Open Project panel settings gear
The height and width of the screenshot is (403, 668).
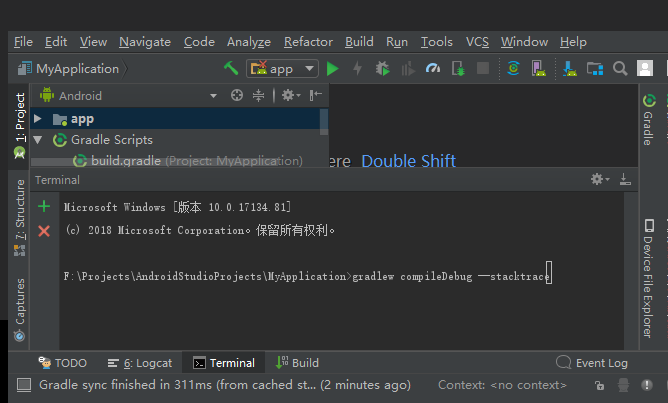coord(291,95)
